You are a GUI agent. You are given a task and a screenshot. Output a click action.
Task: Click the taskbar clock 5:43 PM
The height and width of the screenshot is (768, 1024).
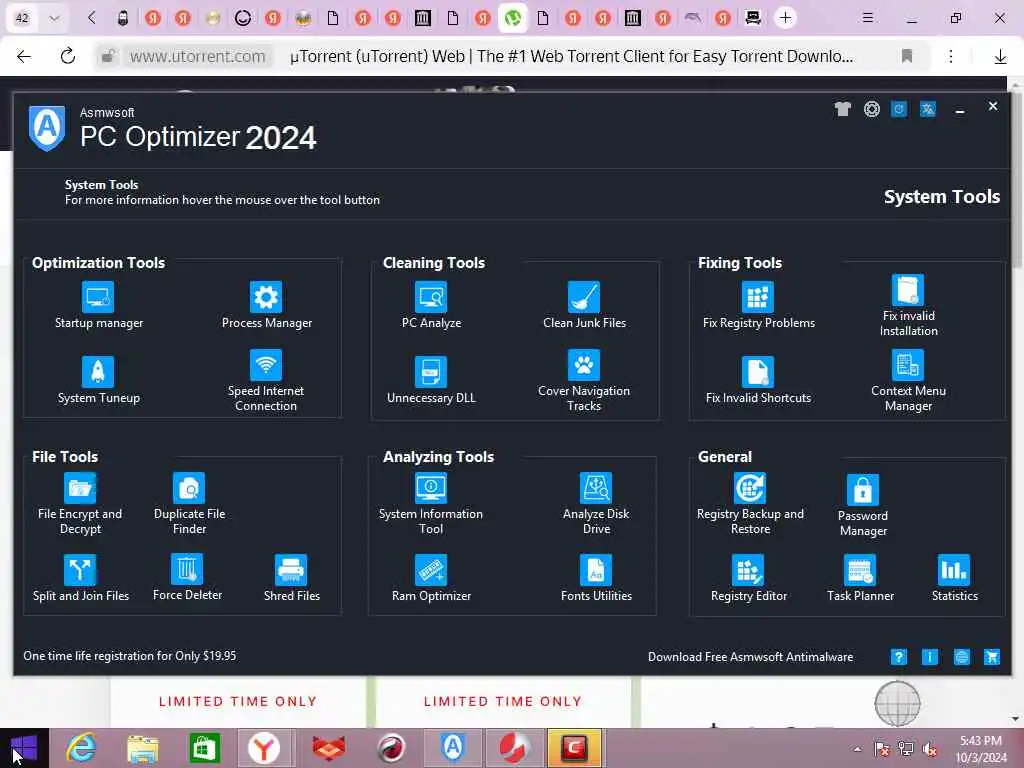coord(980,749)
